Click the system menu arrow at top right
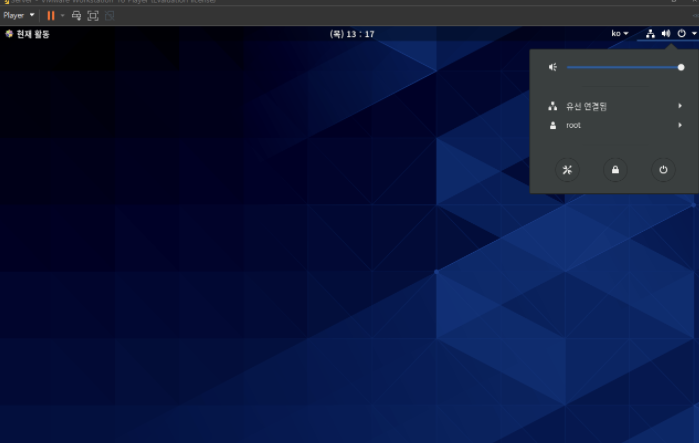699x443 pixels. pos(694,33)
